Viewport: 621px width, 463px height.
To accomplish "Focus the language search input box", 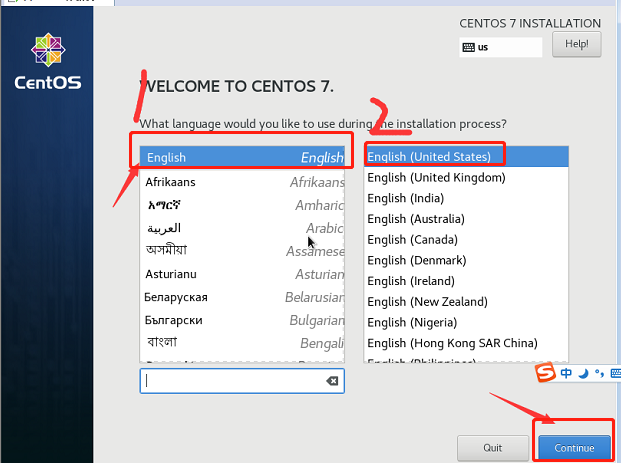I will pyautogui.click(x=242, y=381).
